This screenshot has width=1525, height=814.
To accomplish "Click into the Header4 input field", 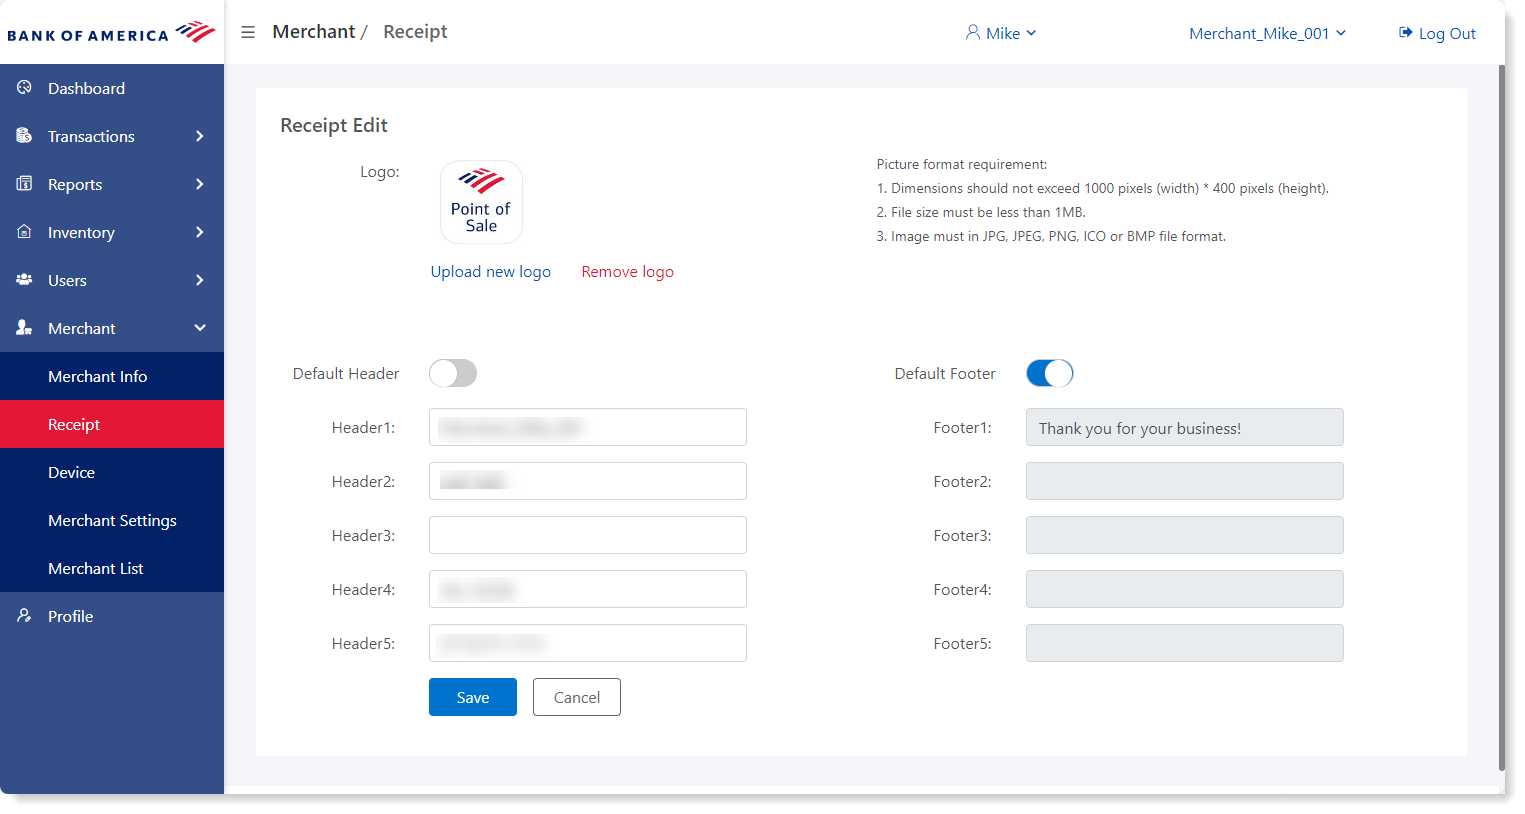I will click(588, 589).
